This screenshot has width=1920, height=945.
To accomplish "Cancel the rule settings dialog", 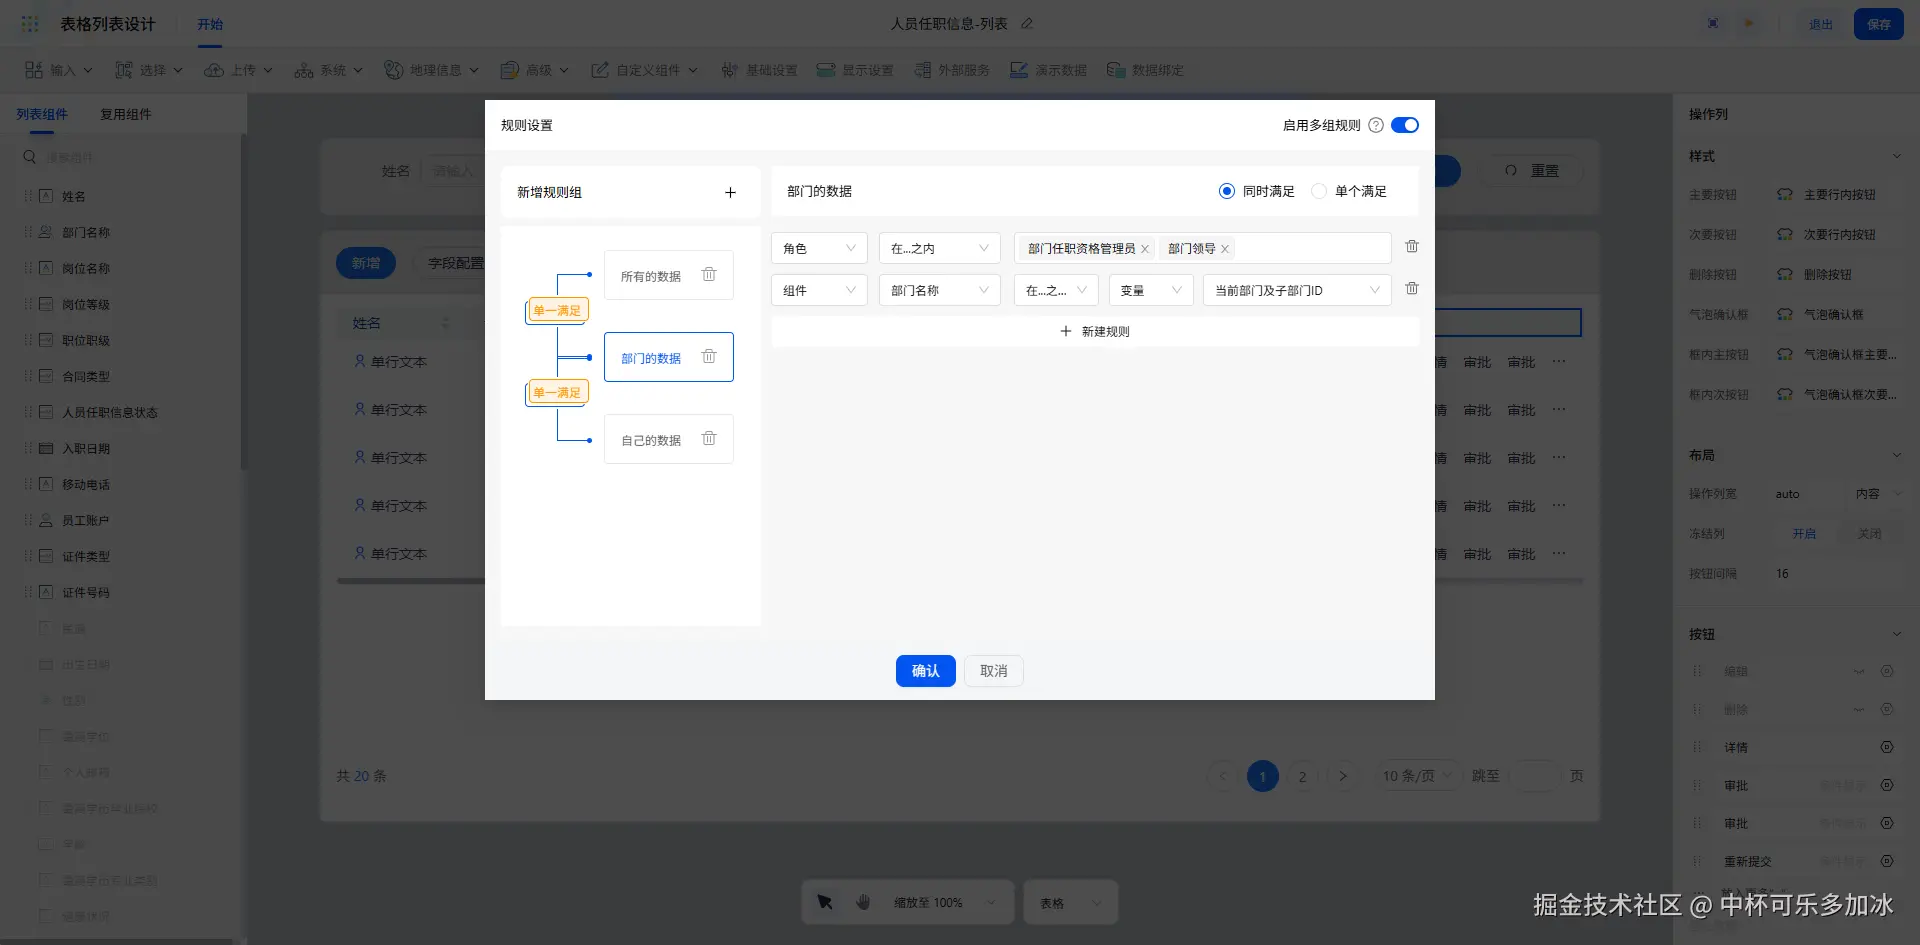I will pos(994,671).
